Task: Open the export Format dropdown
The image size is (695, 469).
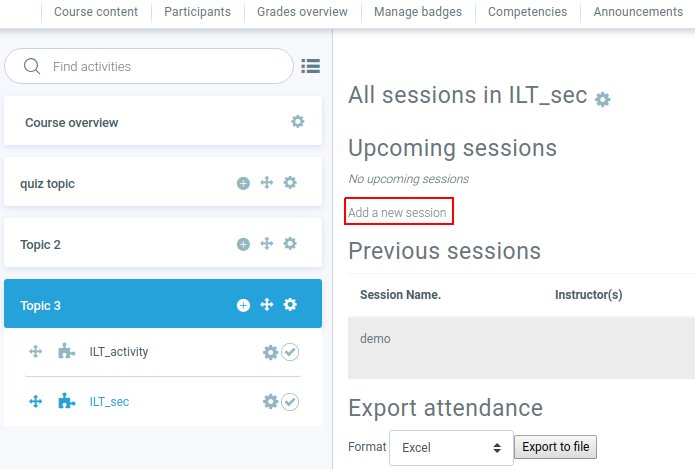Action: (x=450, y=448)
